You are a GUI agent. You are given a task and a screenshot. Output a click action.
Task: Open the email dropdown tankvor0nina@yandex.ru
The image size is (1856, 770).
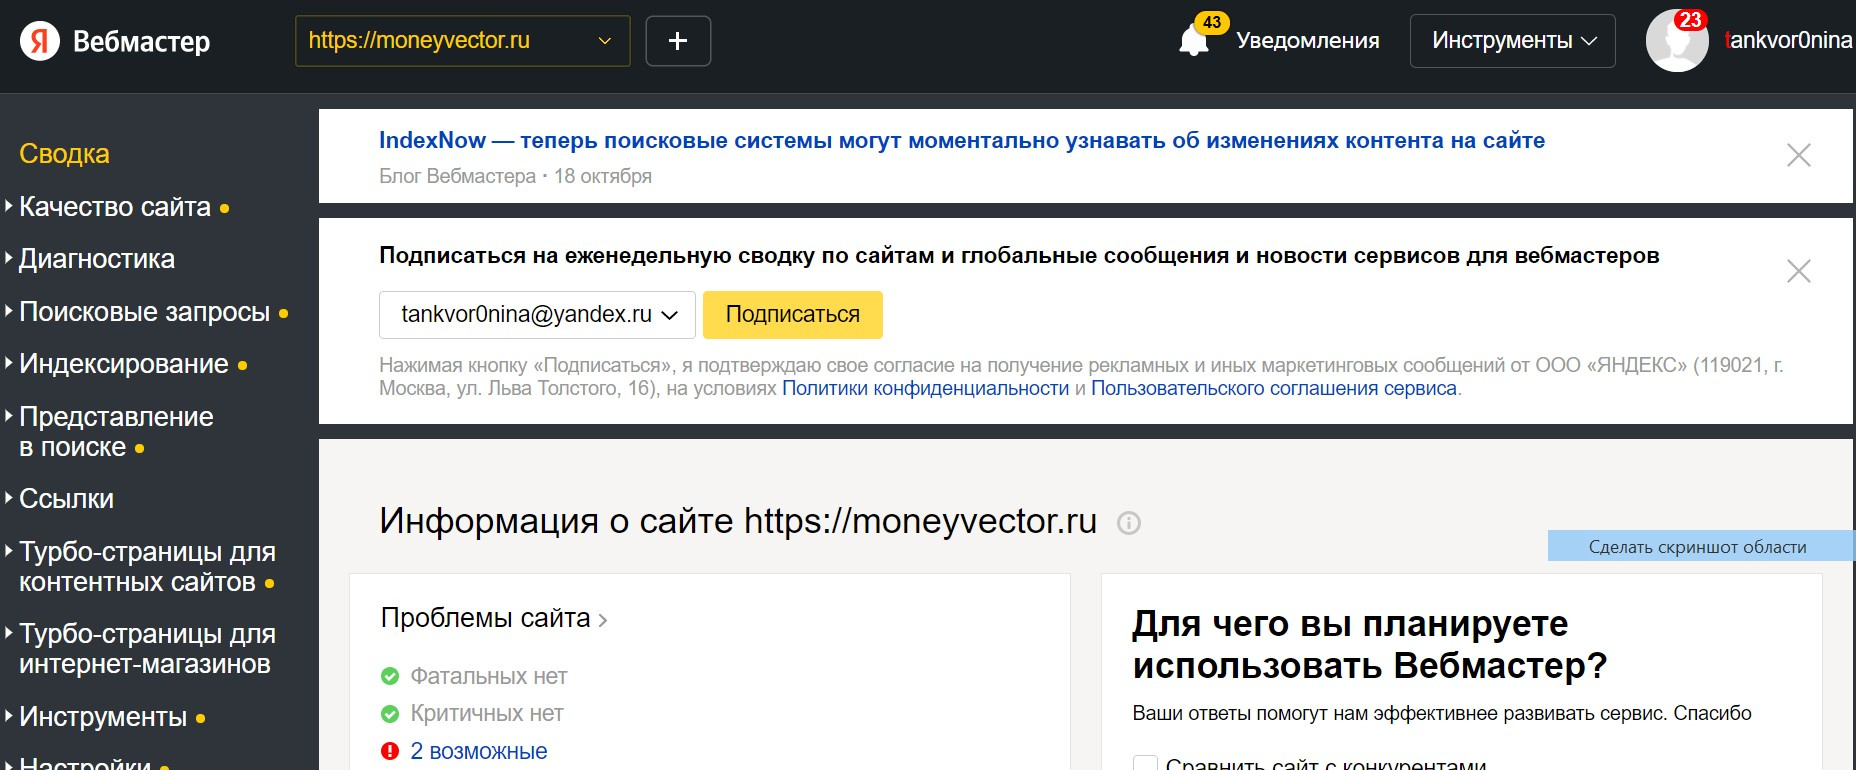coord(538,315)
